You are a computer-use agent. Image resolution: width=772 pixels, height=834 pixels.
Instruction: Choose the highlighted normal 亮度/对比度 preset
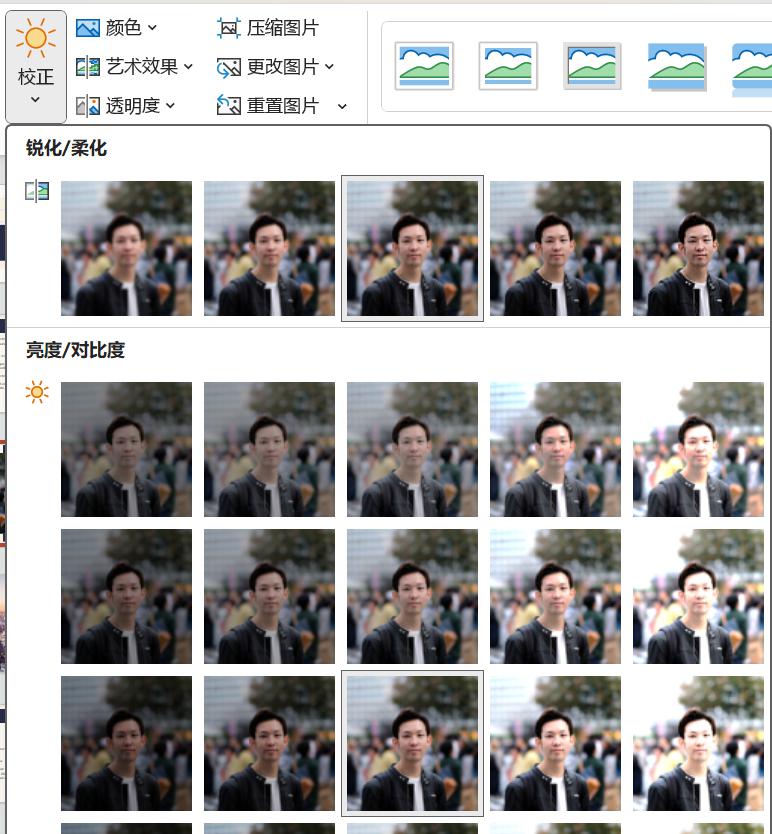click(x=412, y=743)
